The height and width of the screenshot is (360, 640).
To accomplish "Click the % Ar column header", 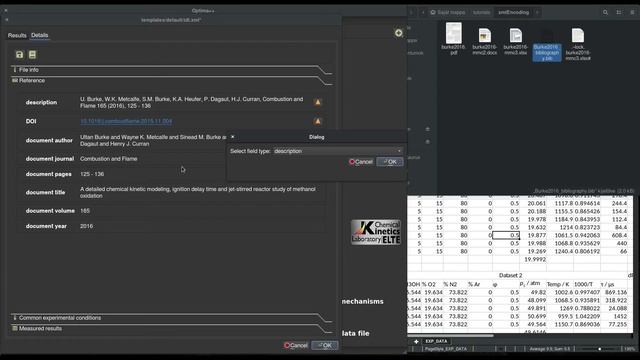I will tap(474, 284).
